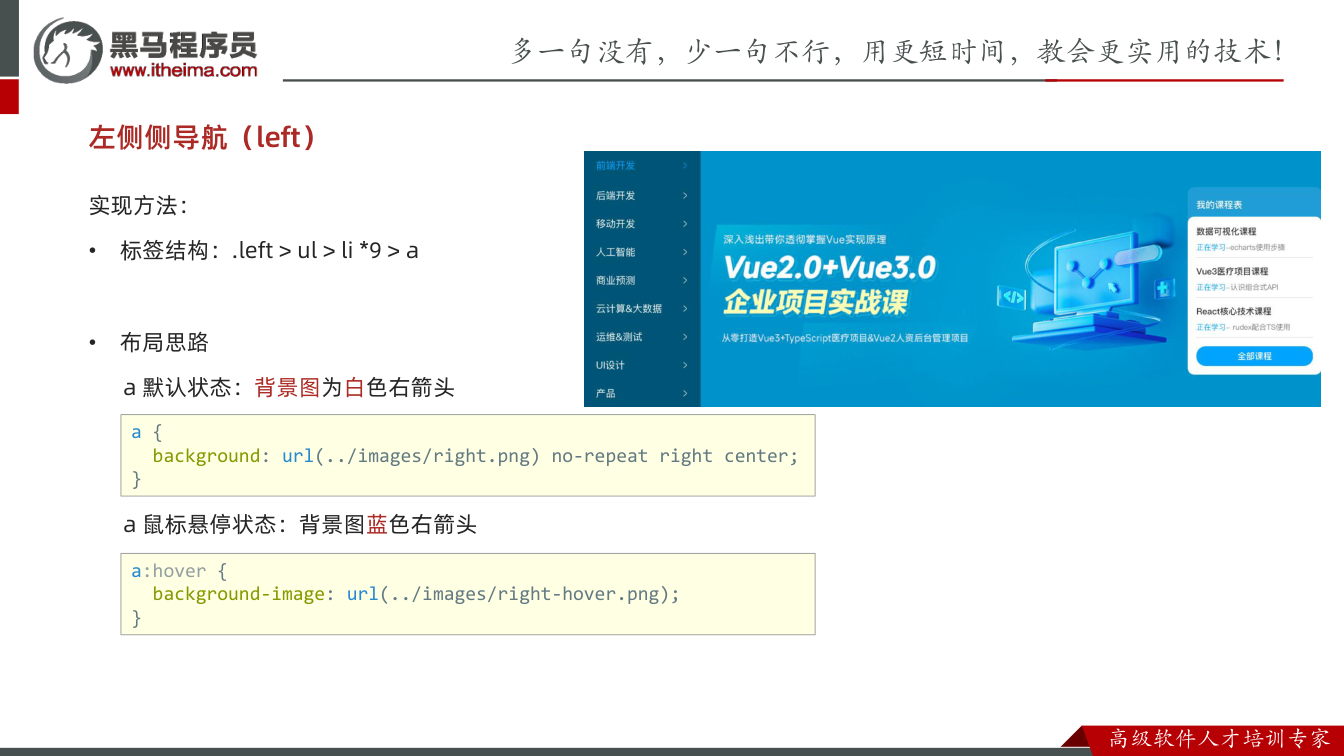Expand the arrow beside UI设计
Image resolution: width=1344 pixels, height=756 pixels.
point(685,365)
